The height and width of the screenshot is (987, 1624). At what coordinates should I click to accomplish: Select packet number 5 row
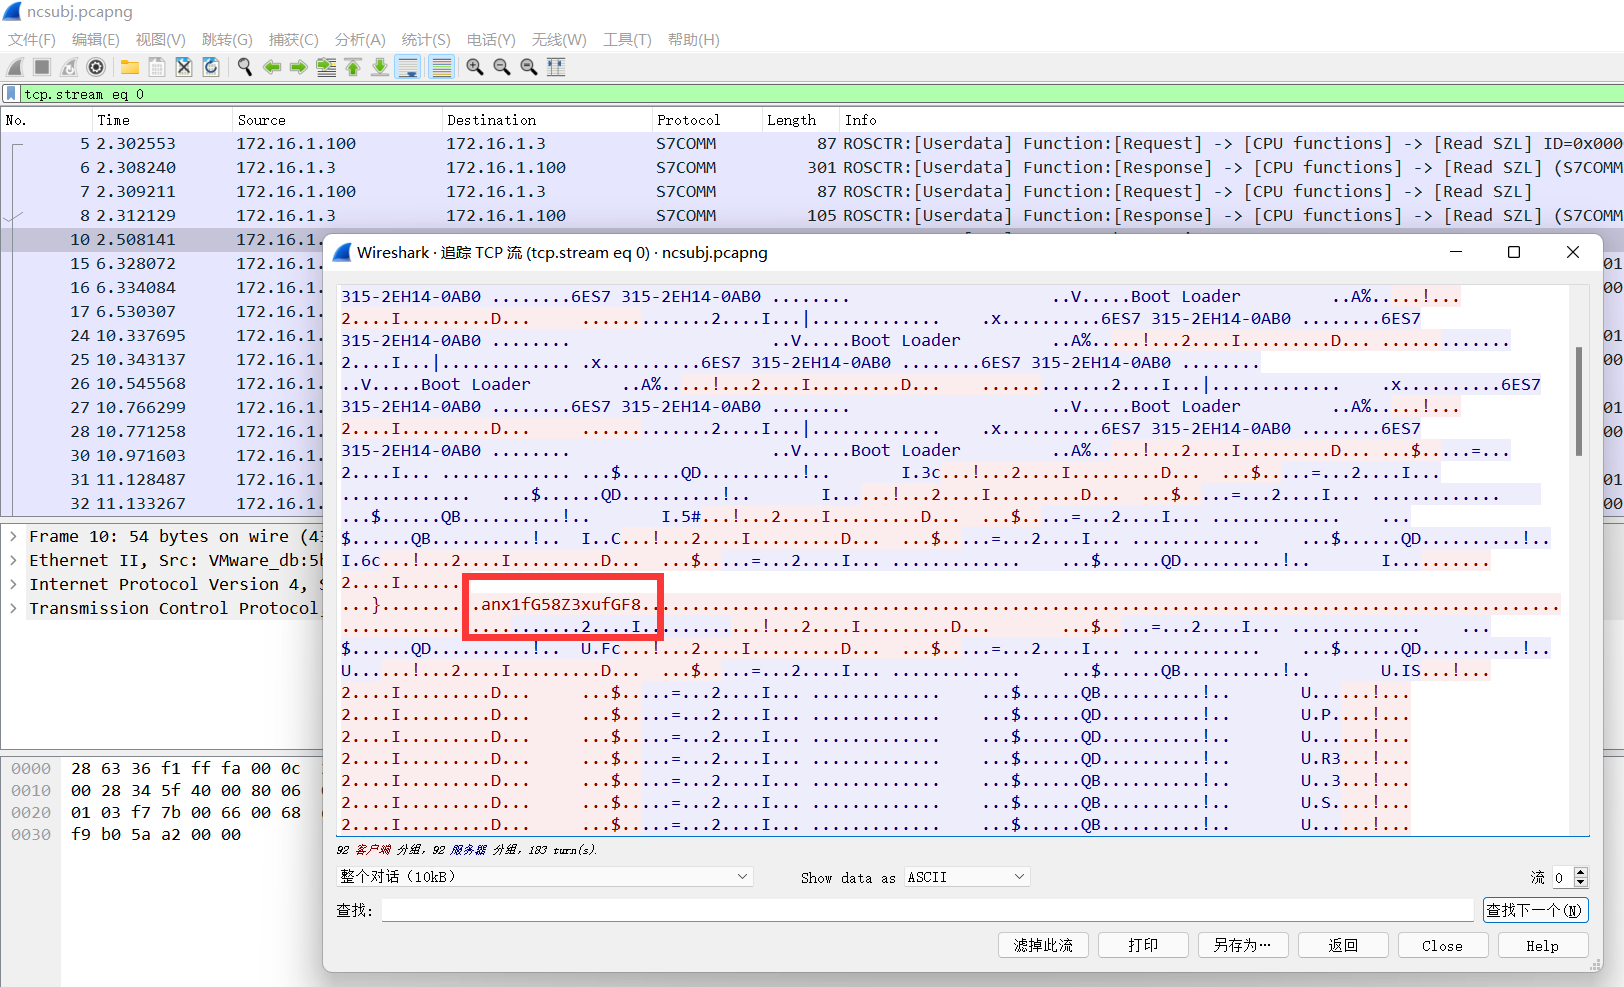tap(811, 144)
